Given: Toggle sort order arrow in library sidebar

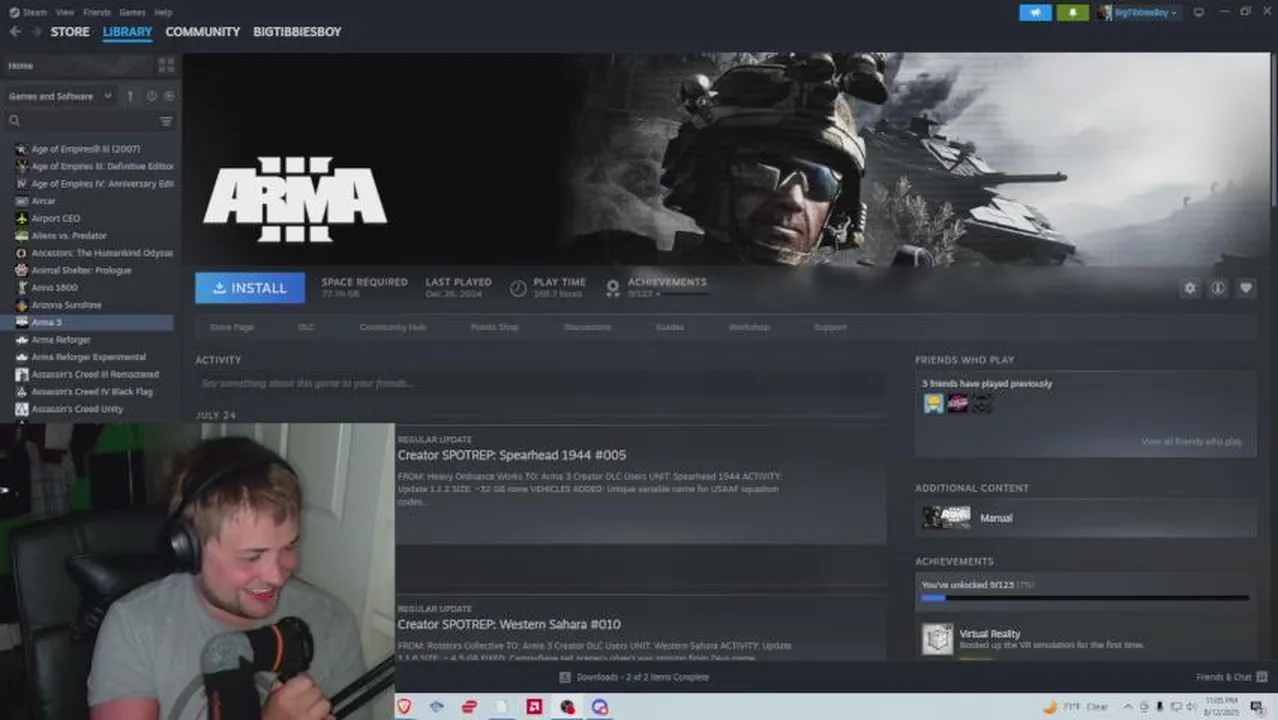Looking at the screenshot, I should coord(130,96).
